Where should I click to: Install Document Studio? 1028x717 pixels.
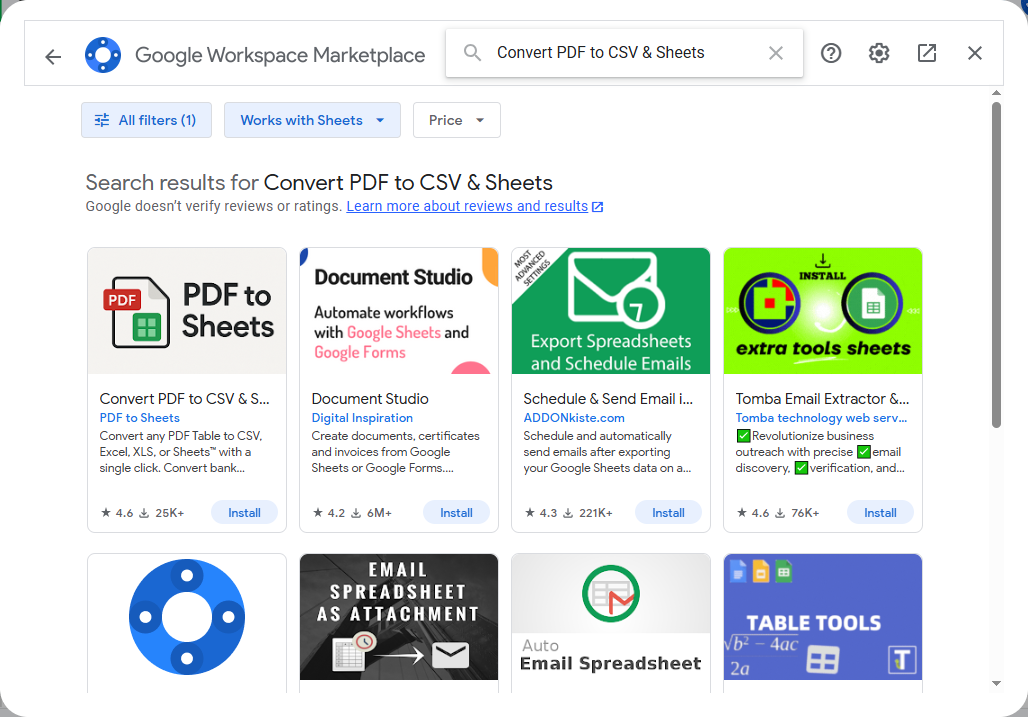(x=456, y=512)
